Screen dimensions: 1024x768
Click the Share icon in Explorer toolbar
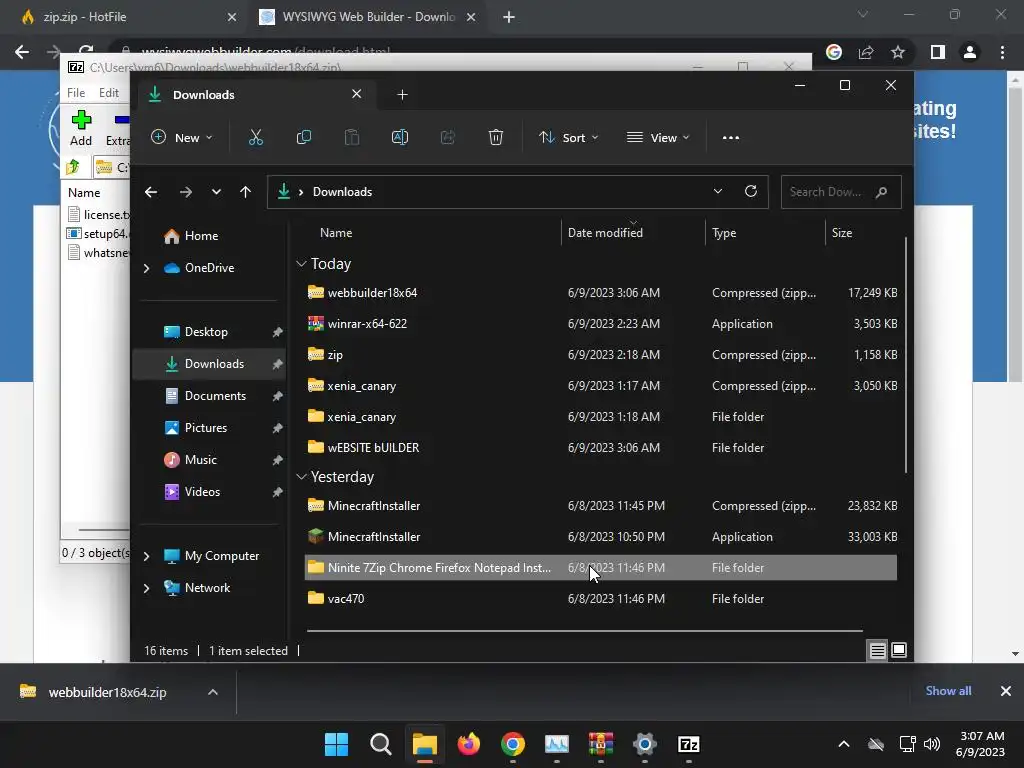[x=447, y=138]
